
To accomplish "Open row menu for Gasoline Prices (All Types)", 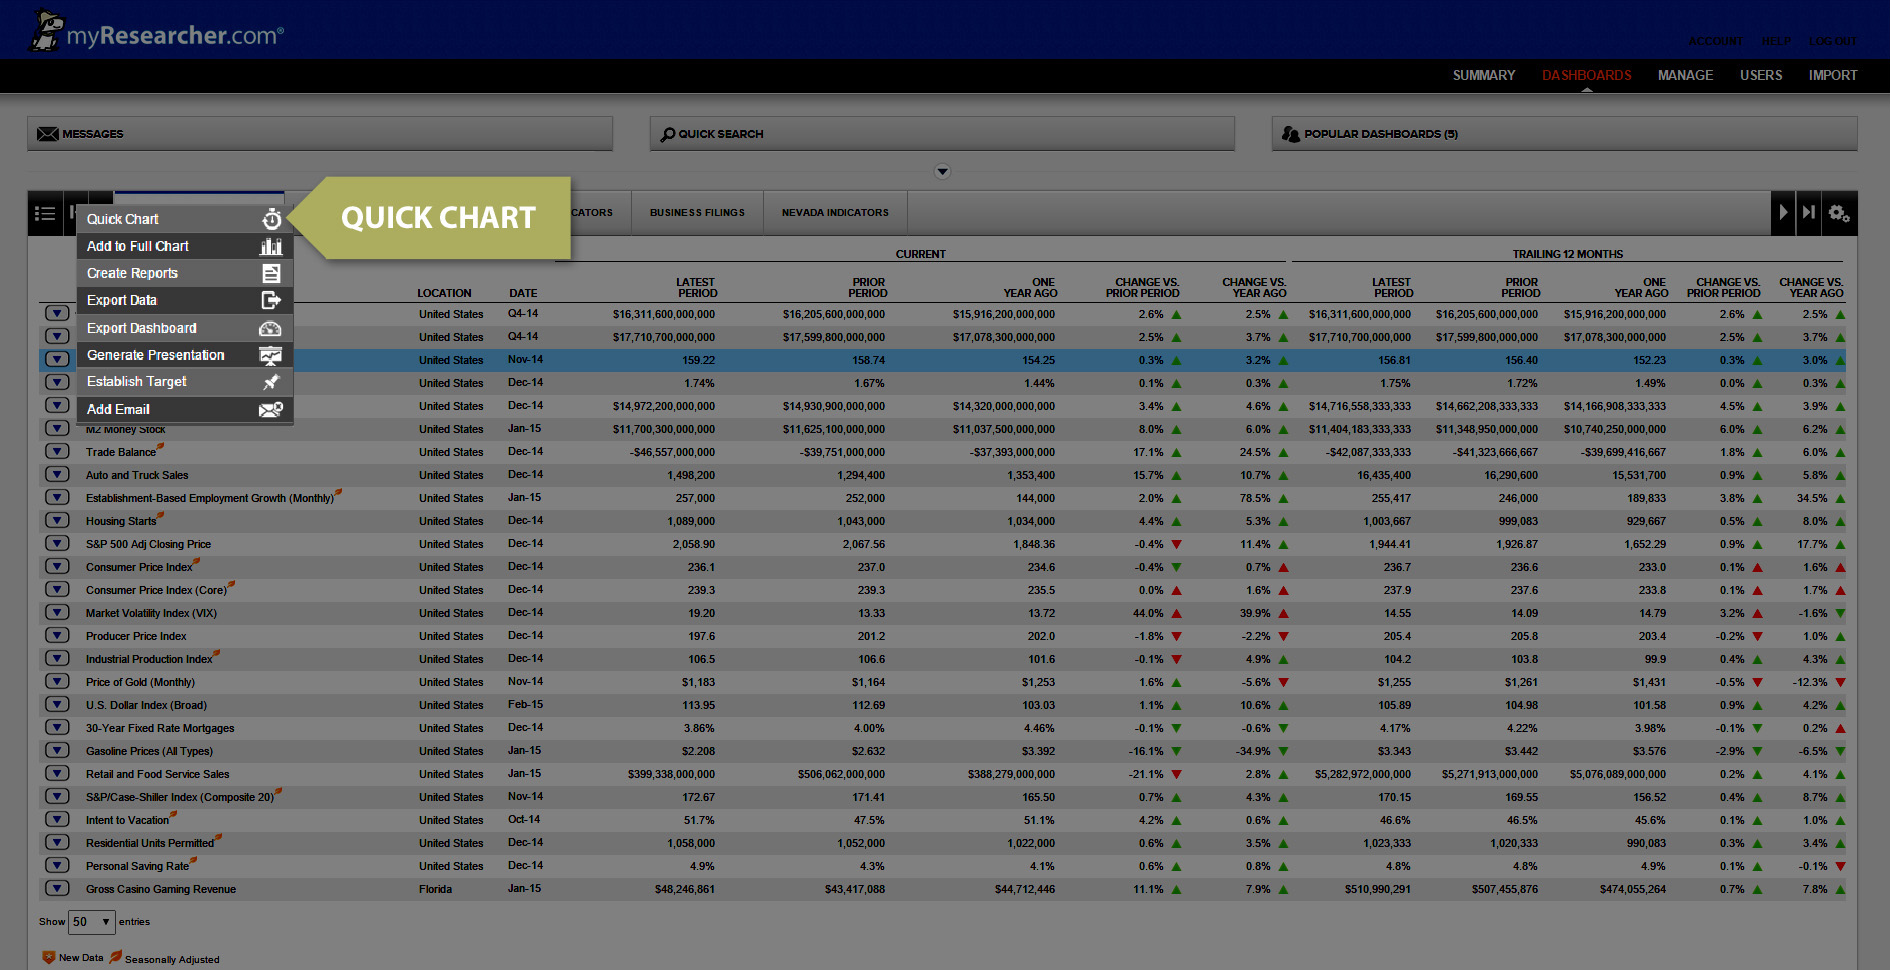I will (57, 751).
